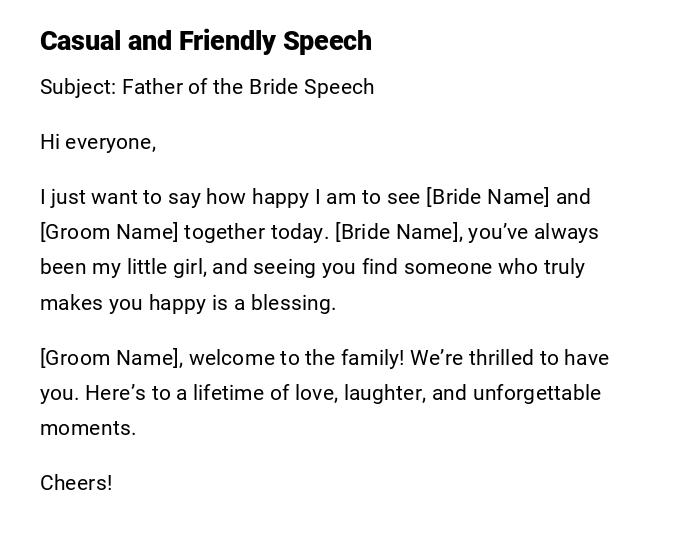The width and height of the screenshot is (700, 546).
Task: Click the "Casual and Friendly Speech" heading
Action: coord(205,41)
